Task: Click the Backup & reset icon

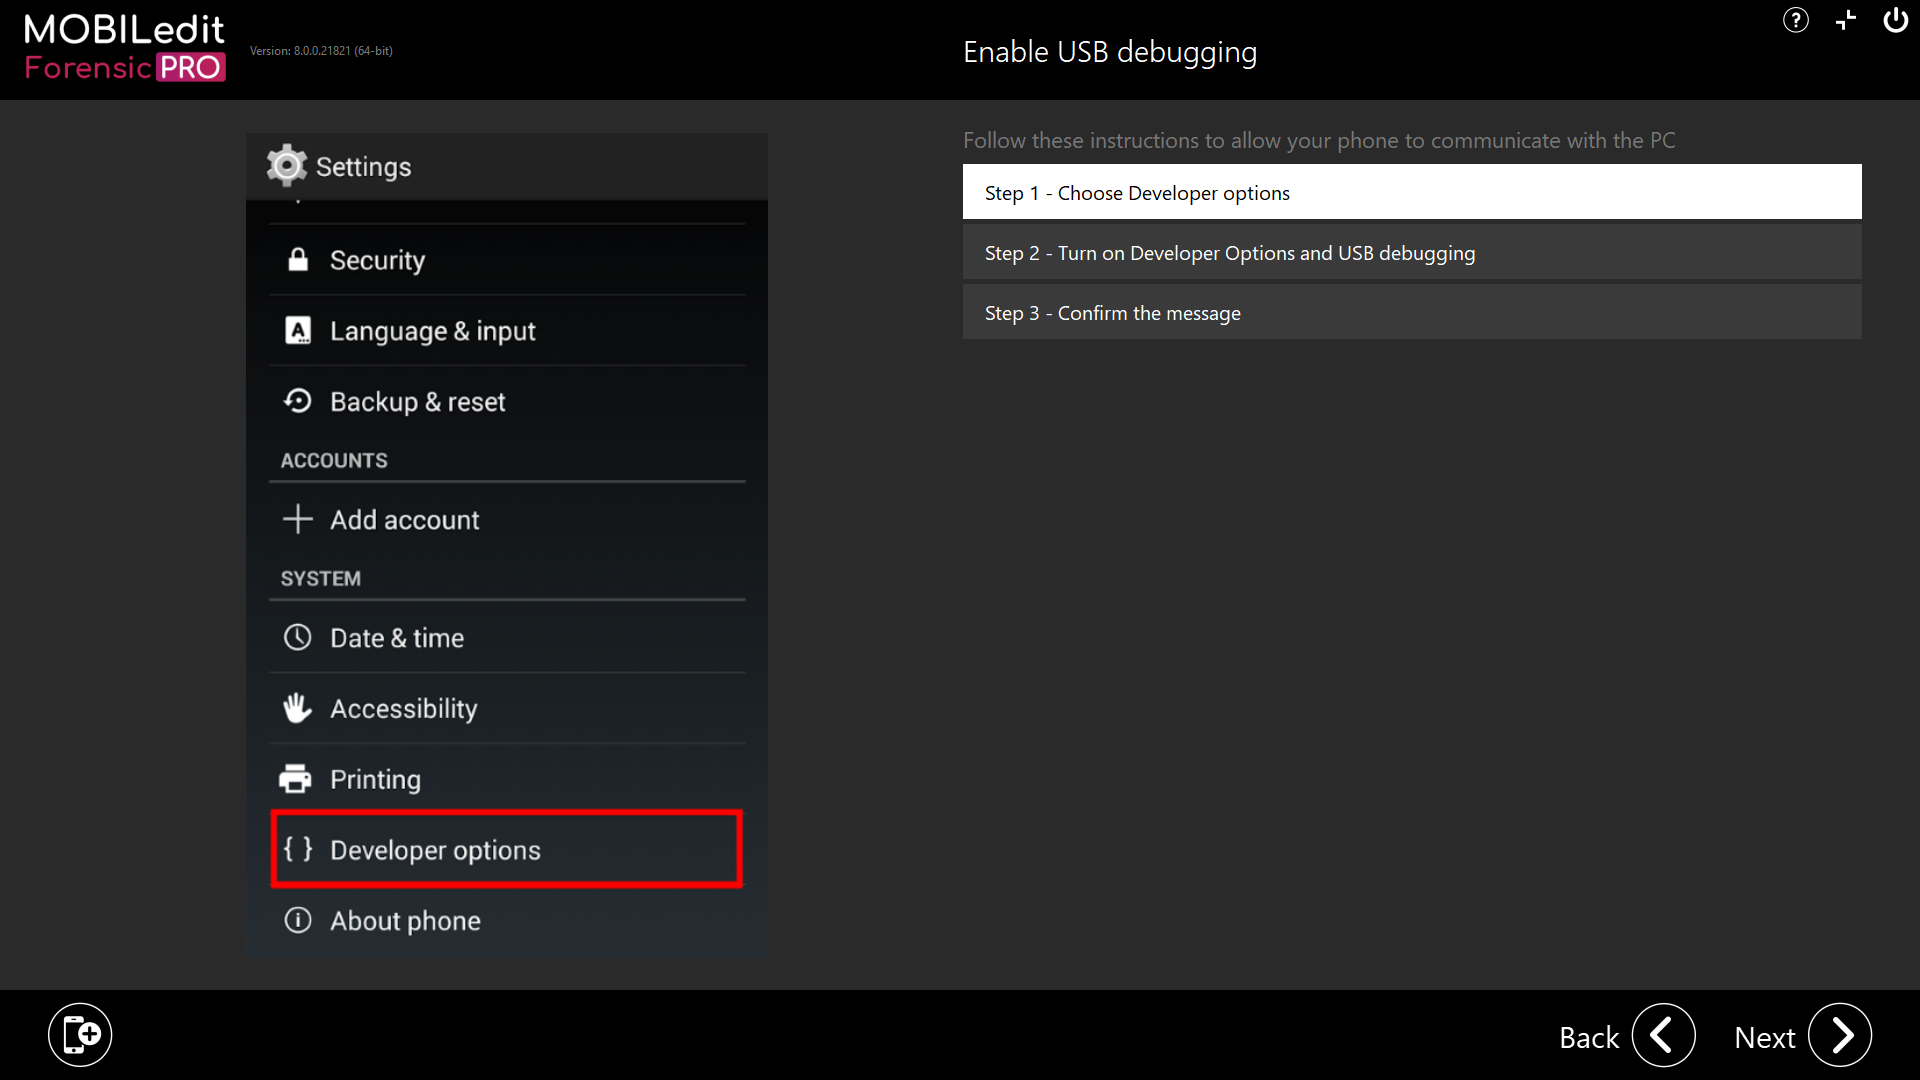Action: (x=298, y=401)
